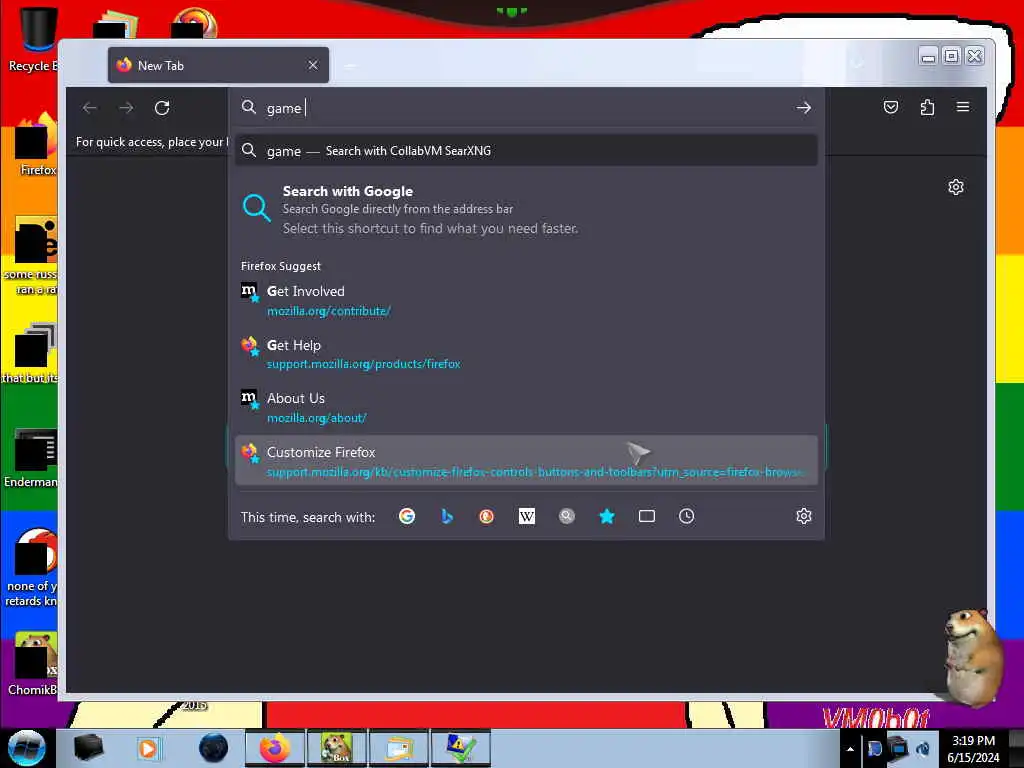Click the hamster Box taskbar icon
Screen dimensions: 1024x768
(336, 748)
